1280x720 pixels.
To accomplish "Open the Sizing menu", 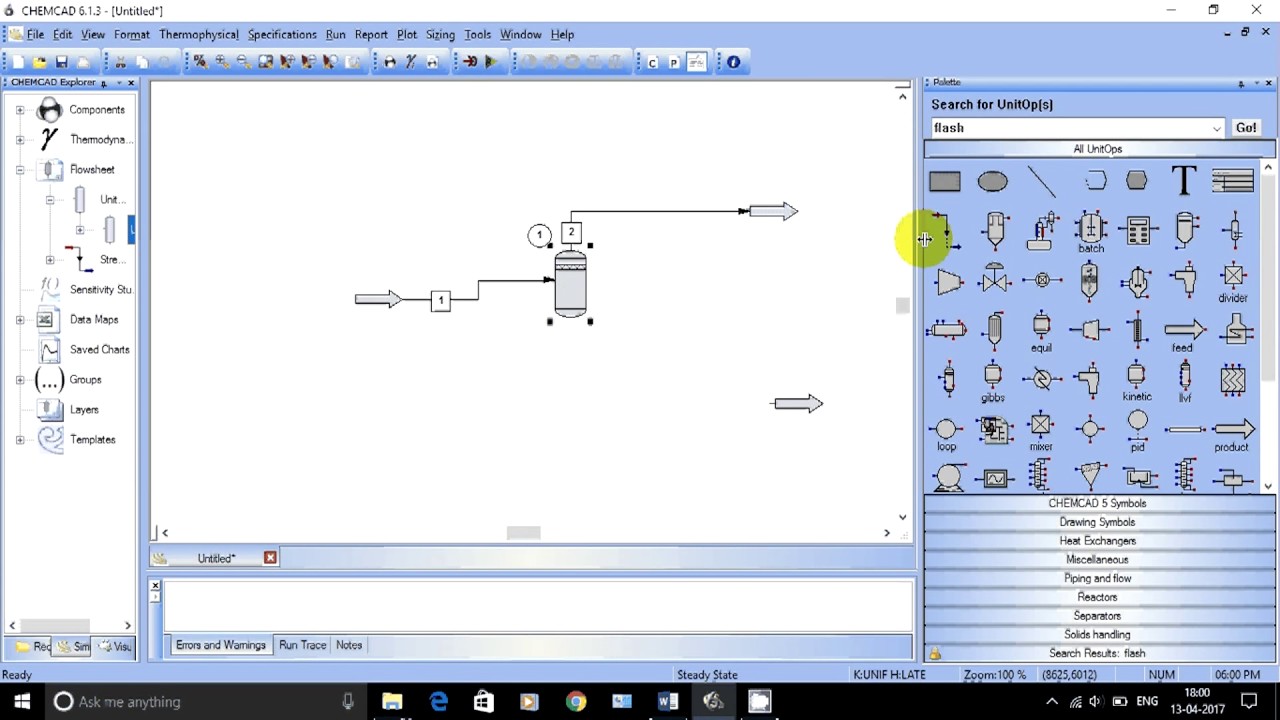I will tap(440, 34).
